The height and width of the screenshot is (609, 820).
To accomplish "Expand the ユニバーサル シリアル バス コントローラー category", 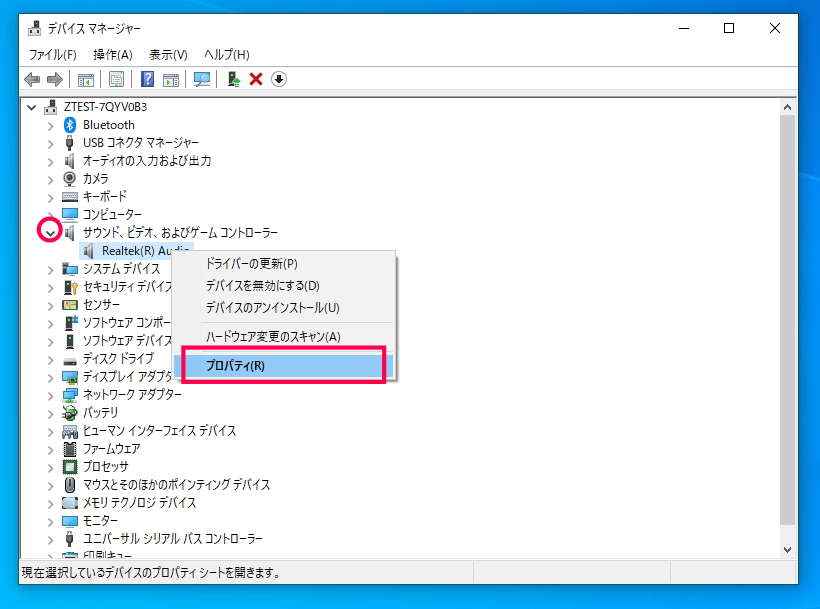I will (50, 539).
